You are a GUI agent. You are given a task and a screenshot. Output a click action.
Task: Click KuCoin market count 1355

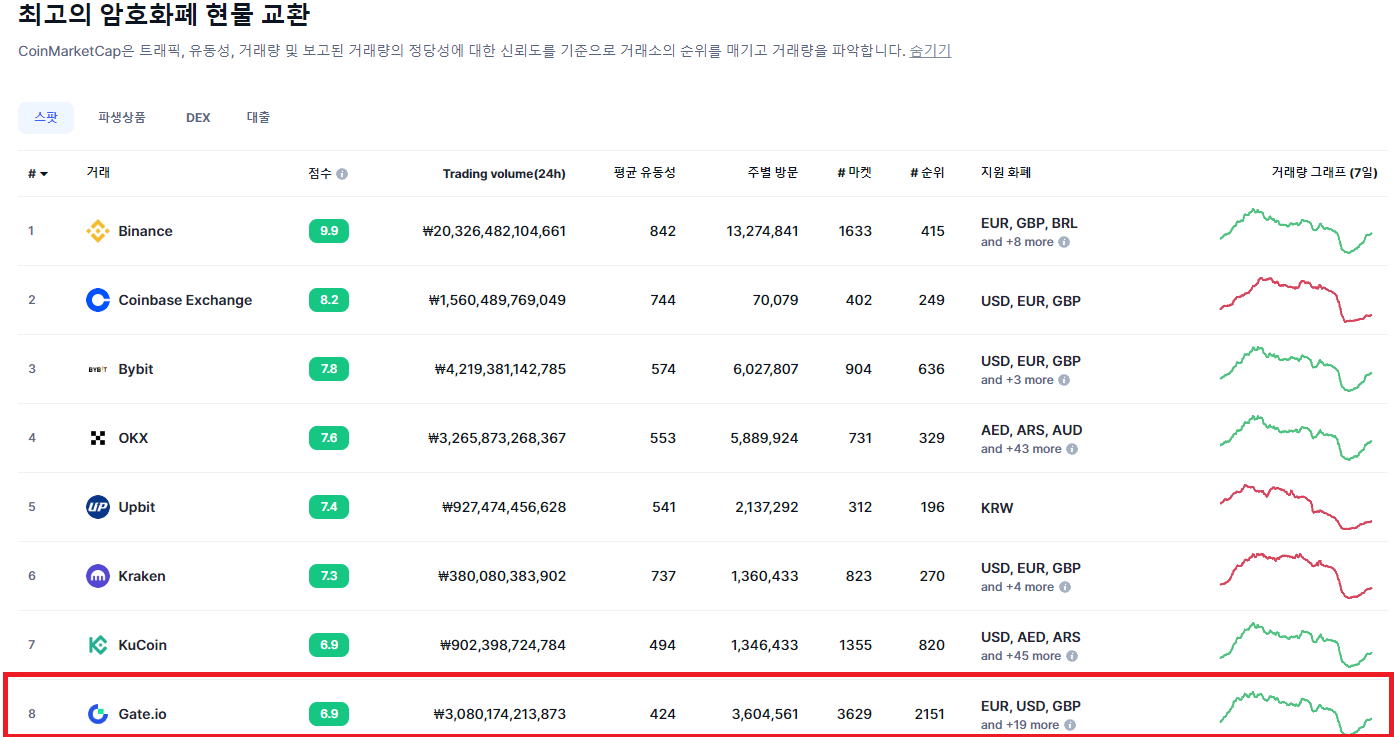point(855,645)
